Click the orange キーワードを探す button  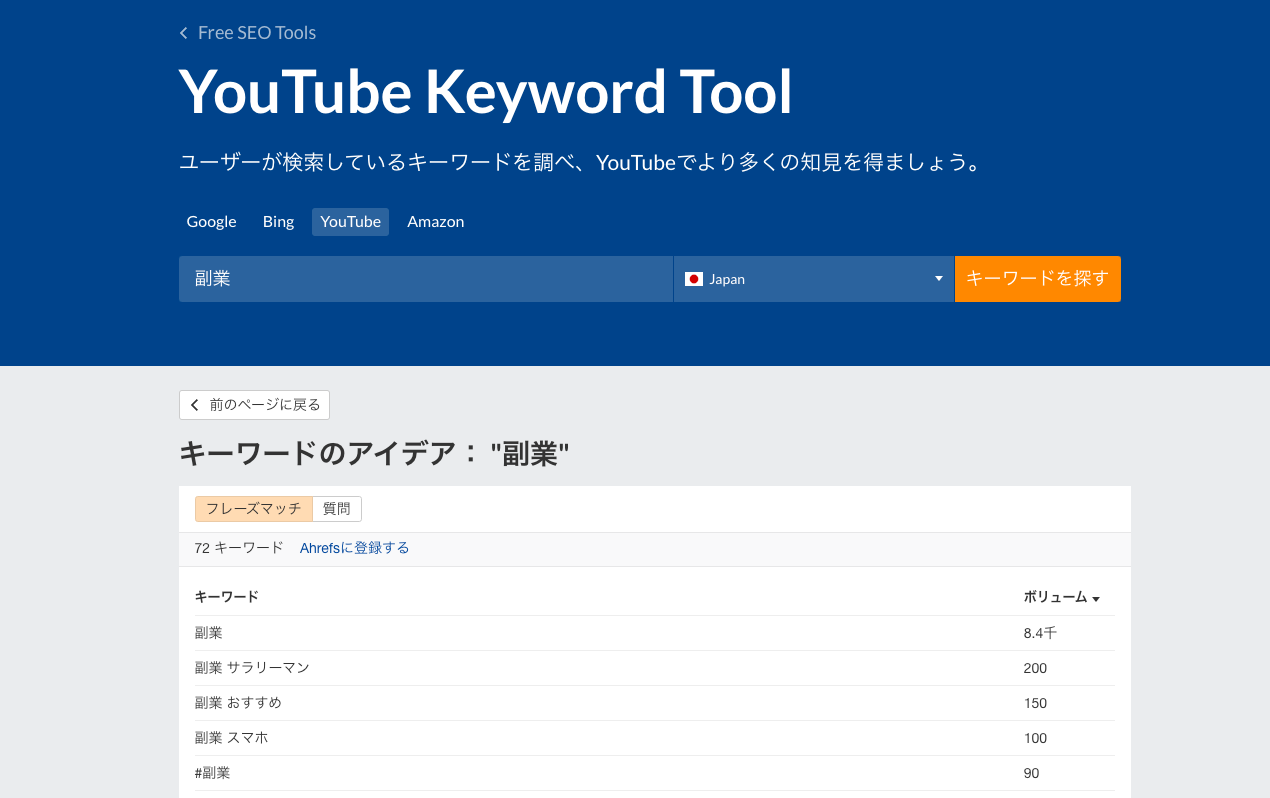click(x=1038, y=279)
